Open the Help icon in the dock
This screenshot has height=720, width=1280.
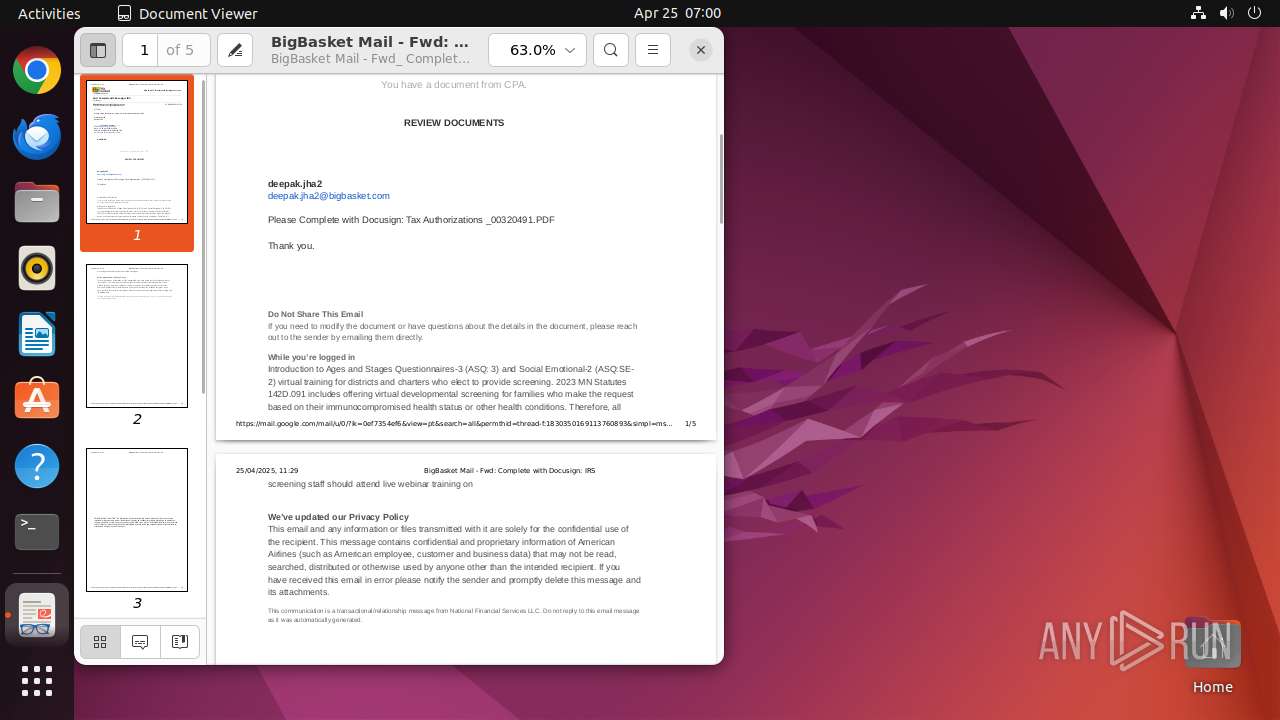point(37,466)
